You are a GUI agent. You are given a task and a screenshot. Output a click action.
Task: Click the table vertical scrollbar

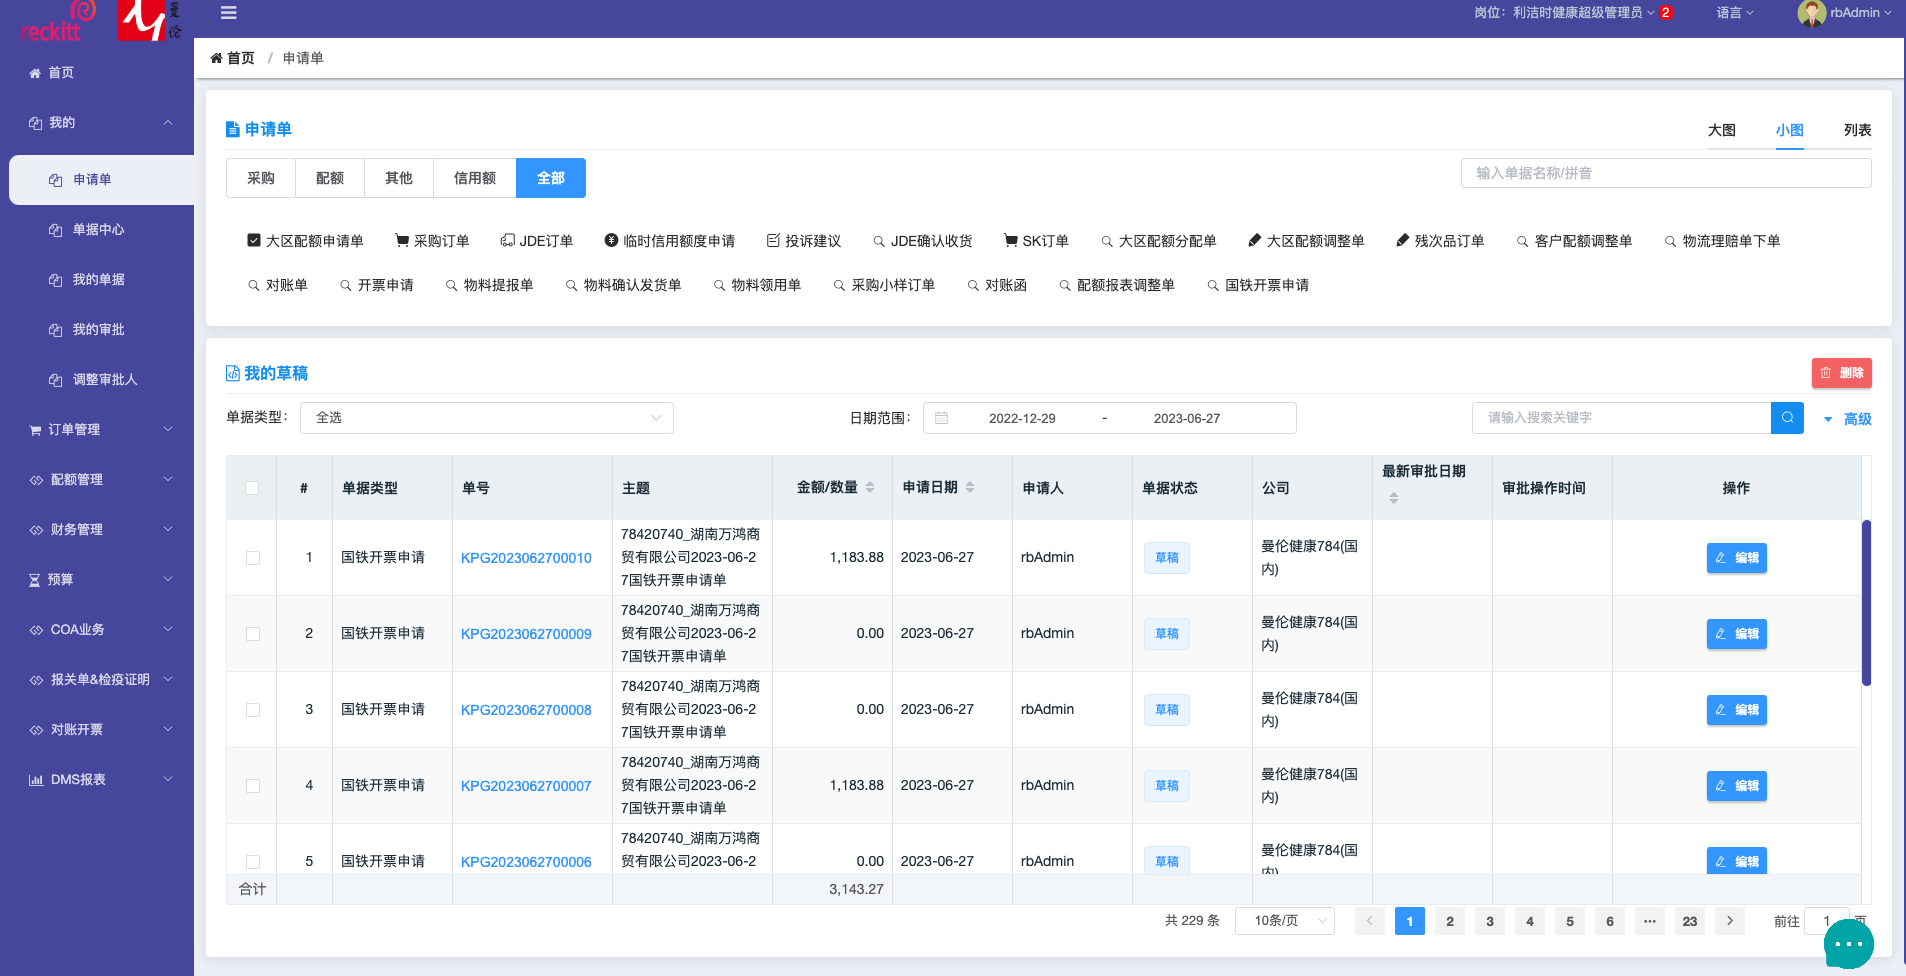point(1866,603)
